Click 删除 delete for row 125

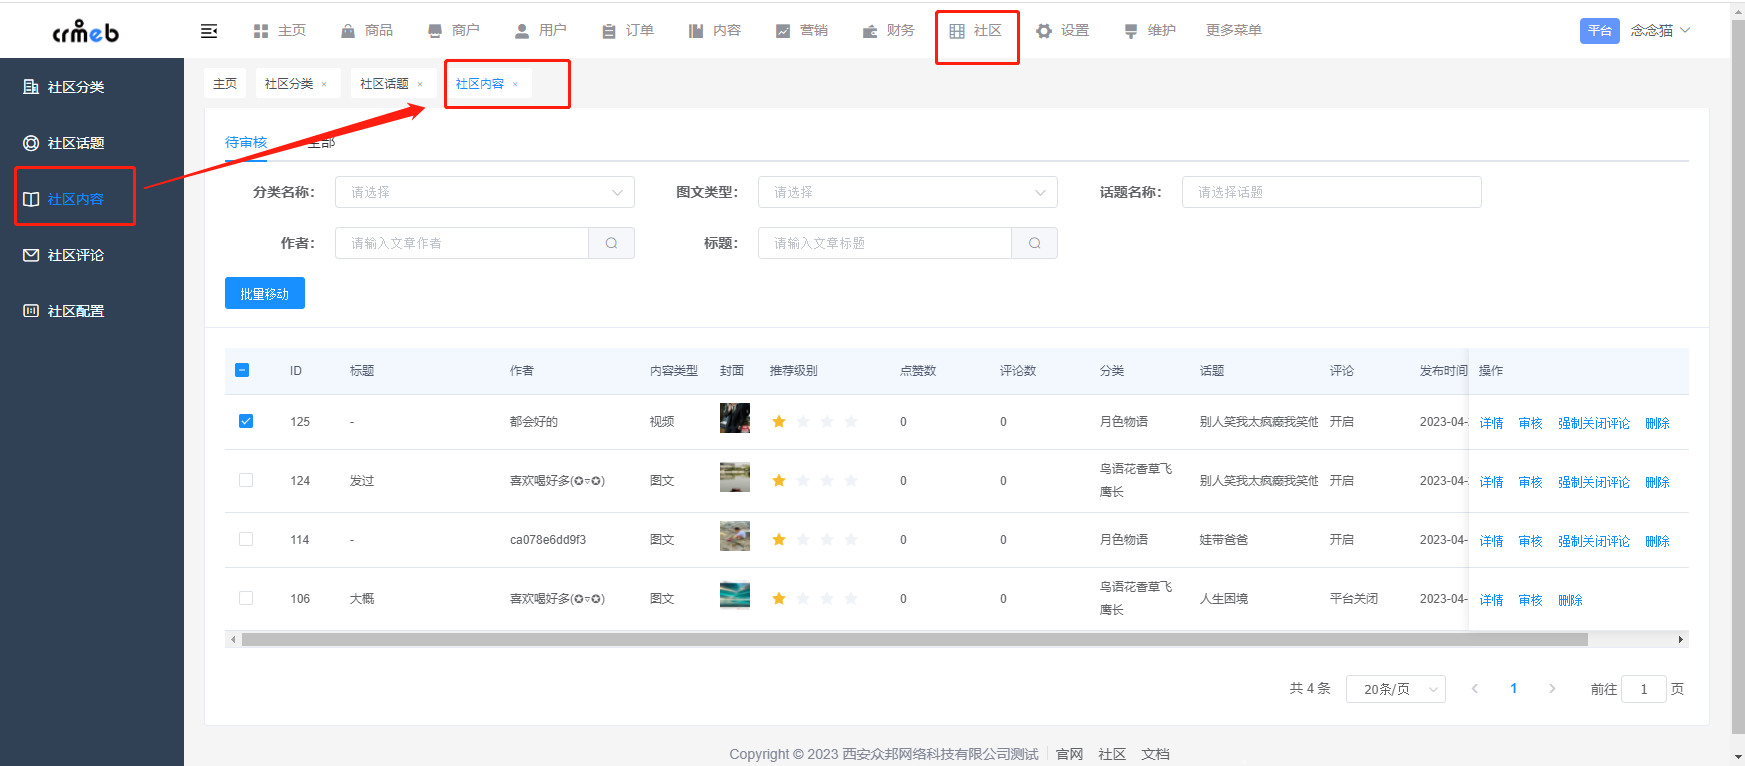[x=1658, y=423]
